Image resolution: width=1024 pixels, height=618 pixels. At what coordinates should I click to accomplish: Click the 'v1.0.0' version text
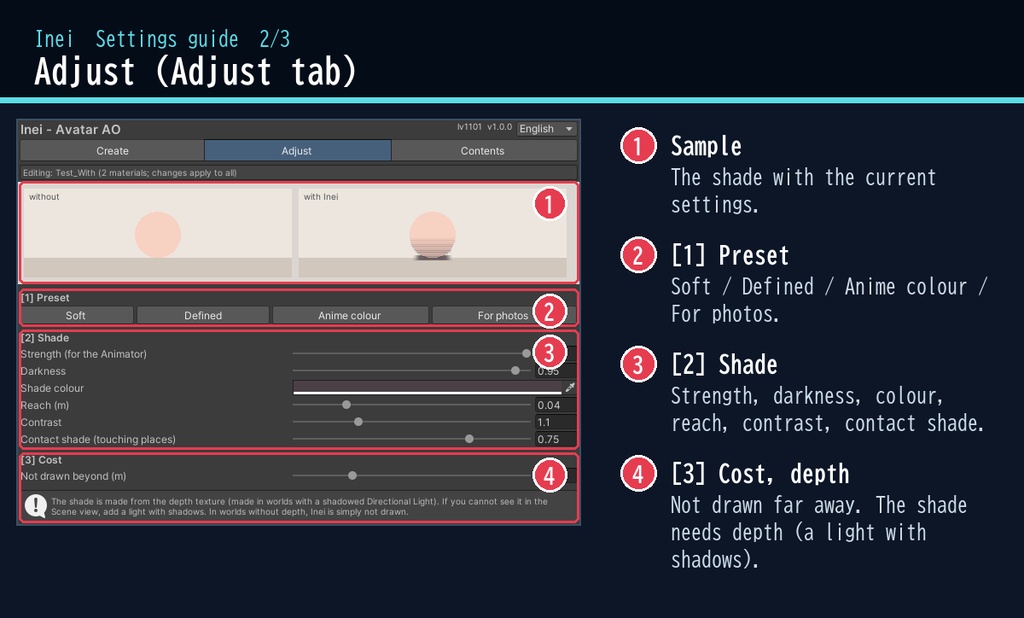click(500, 127)
